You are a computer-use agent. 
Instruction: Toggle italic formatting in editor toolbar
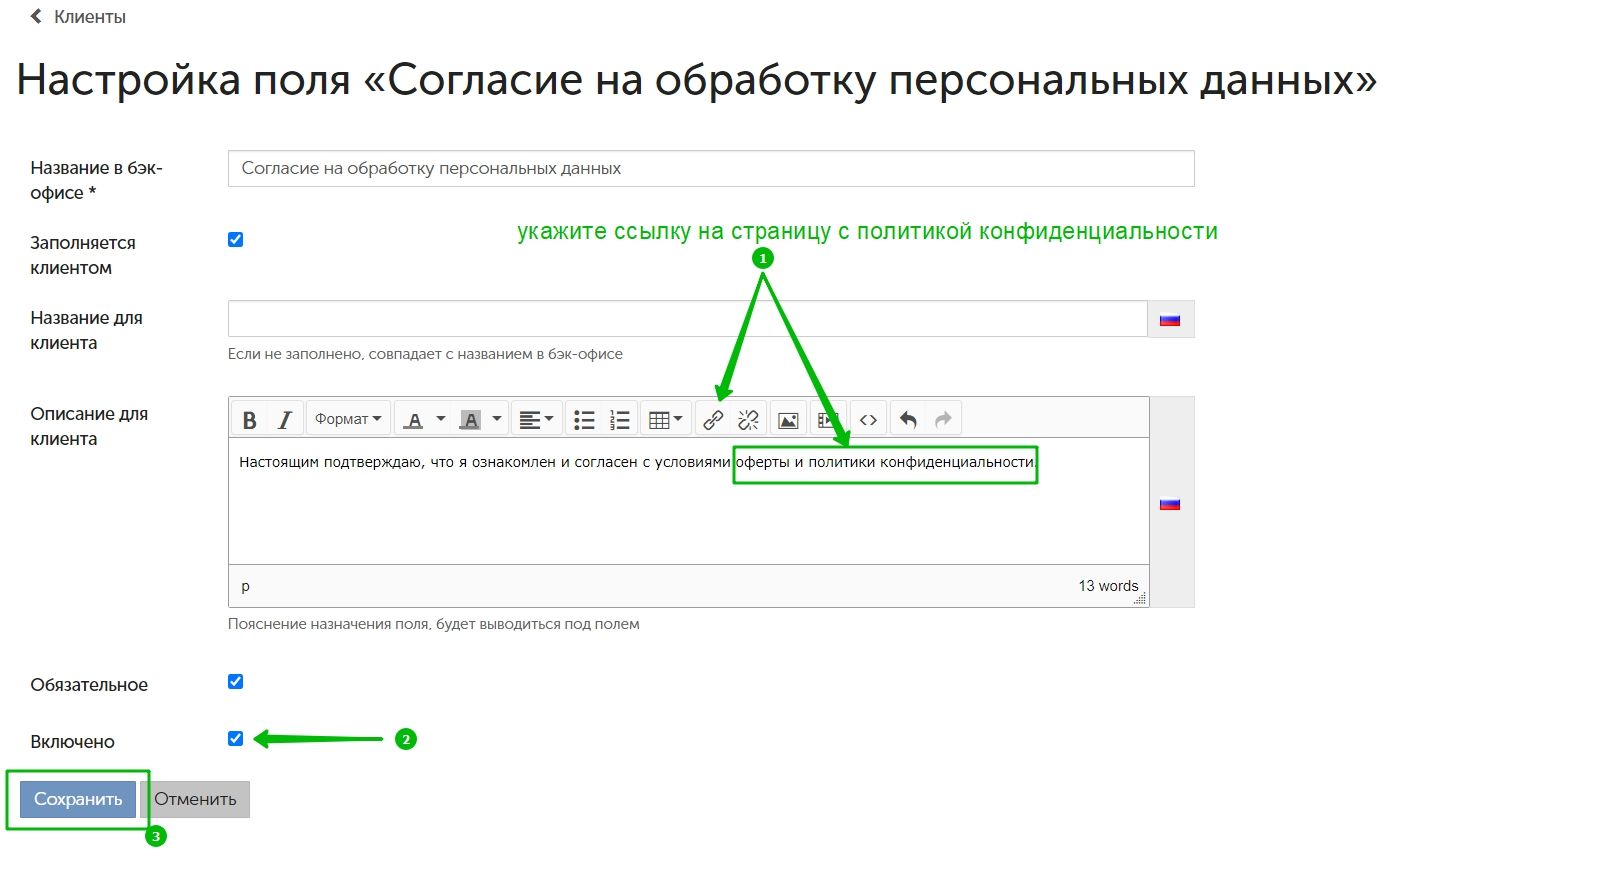point(285,420)
